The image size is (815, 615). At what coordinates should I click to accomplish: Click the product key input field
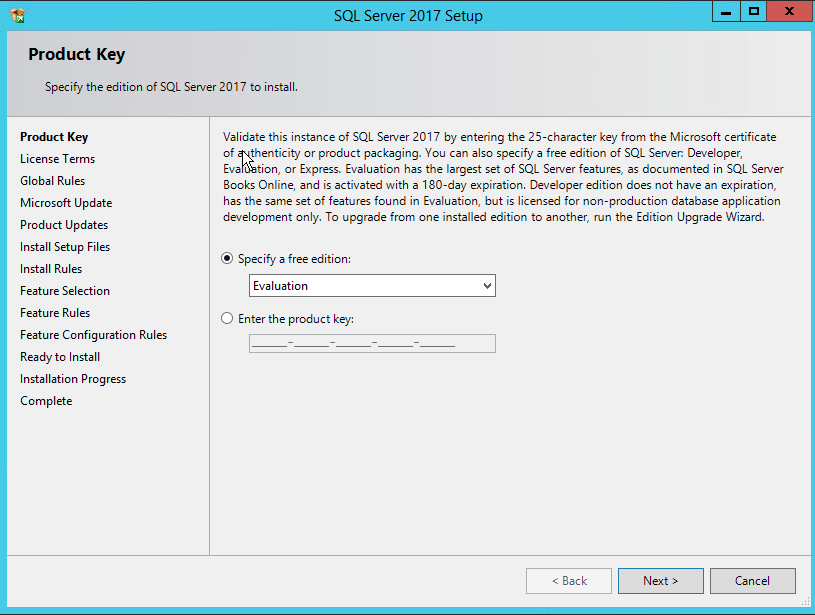tap(372, 344)
